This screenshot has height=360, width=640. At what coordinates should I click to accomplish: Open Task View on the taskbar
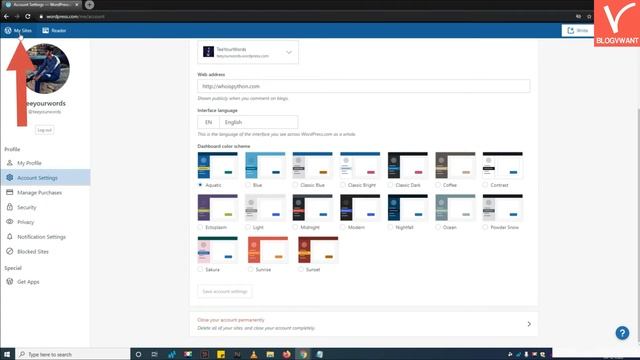point(155,354)
